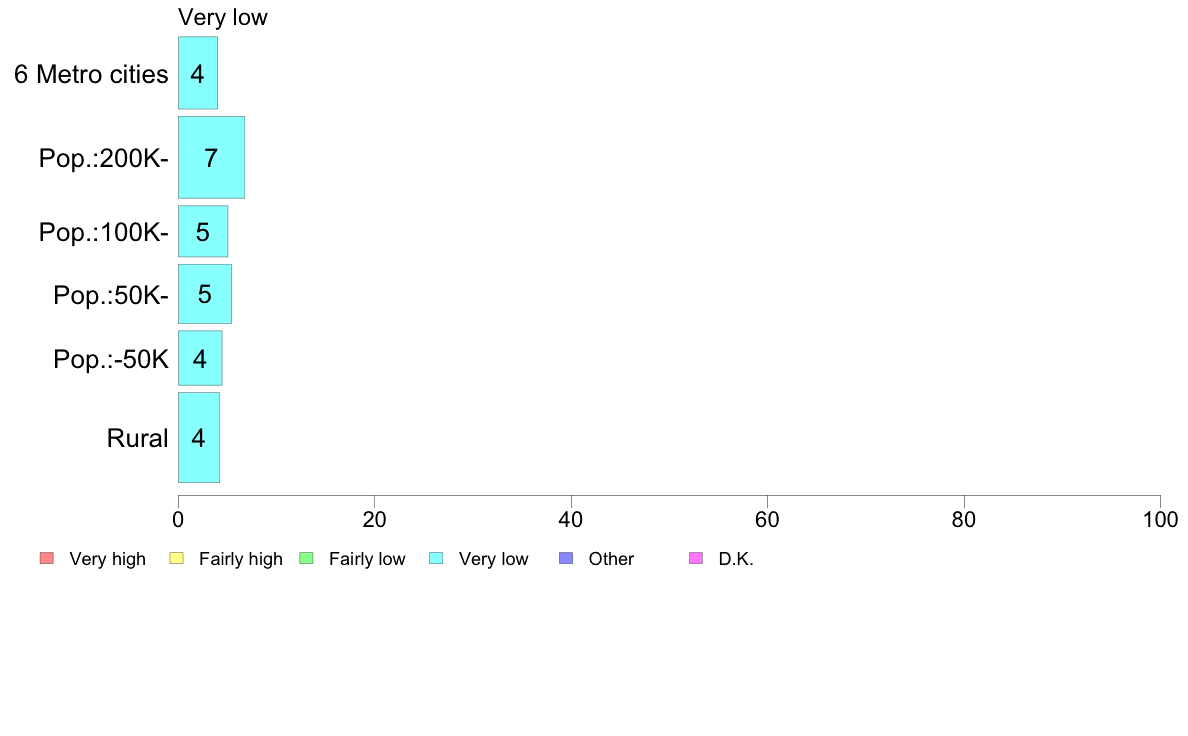Select the Pop.:-50K bar showing 4
Image resolution: width=1188 pixels, height=736 pixels.
[200, 358]
